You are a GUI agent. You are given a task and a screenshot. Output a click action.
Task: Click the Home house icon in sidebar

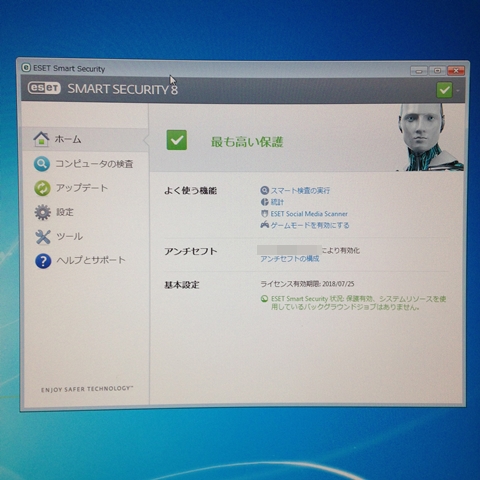point(41,139)
